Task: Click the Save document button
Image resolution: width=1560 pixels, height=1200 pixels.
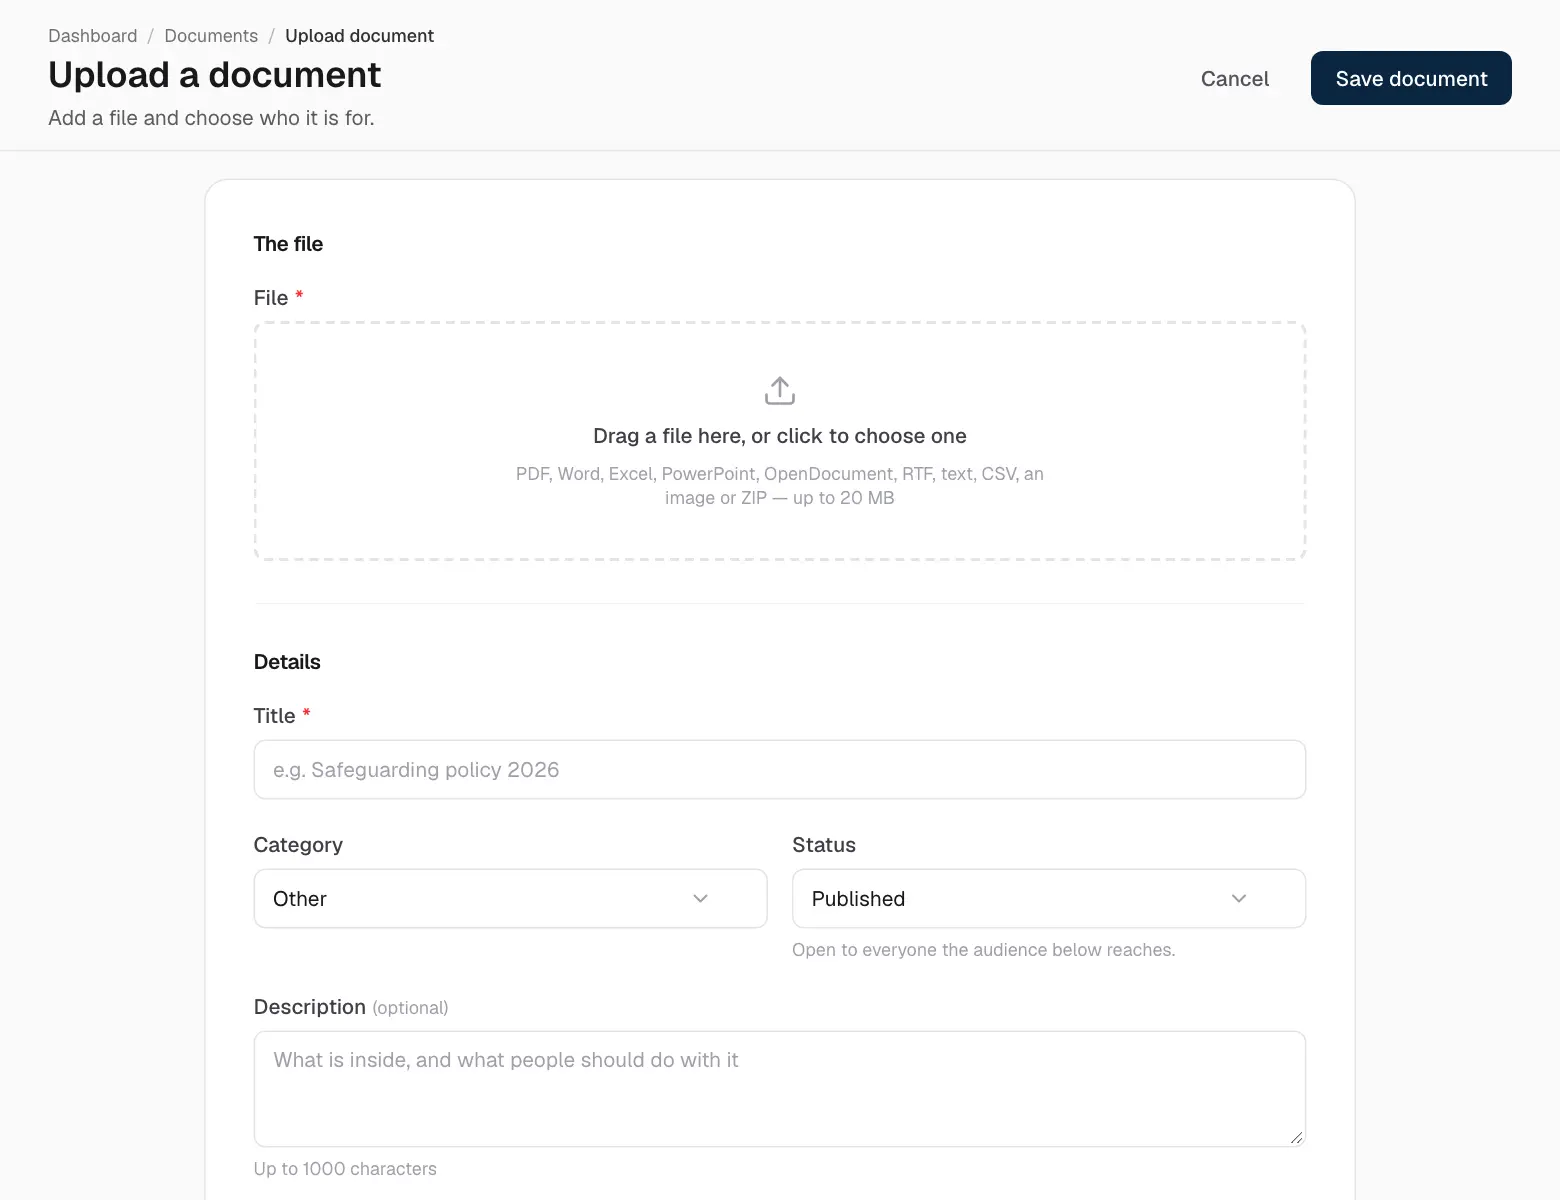Action: click(1411, 78)
